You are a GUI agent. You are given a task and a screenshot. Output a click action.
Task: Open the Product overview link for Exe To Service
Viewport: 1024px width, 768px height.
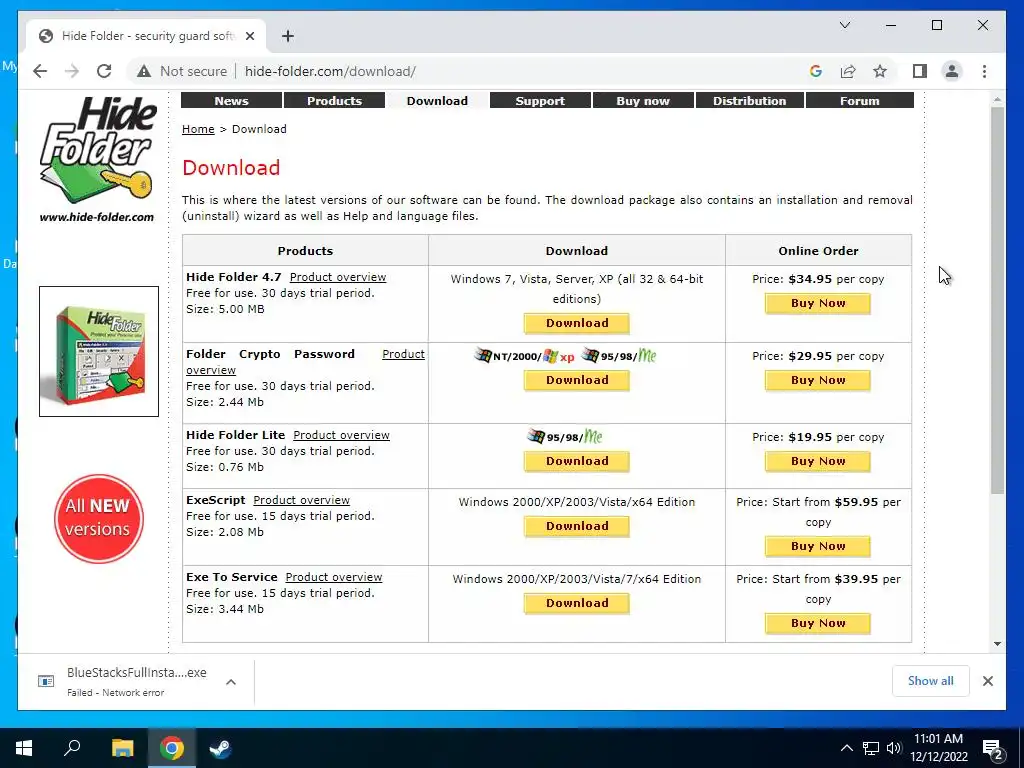334,577
